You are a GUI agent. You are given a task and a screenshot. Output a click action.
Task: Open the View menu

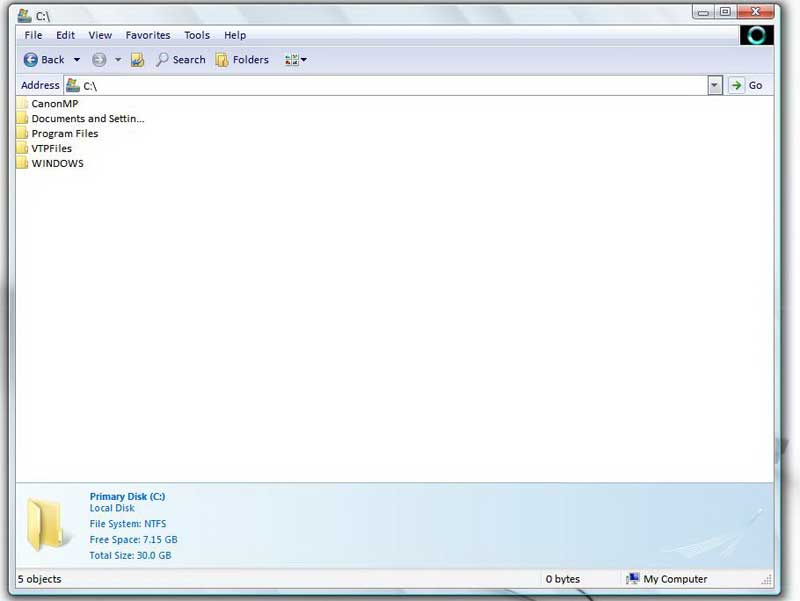[100, 35]
